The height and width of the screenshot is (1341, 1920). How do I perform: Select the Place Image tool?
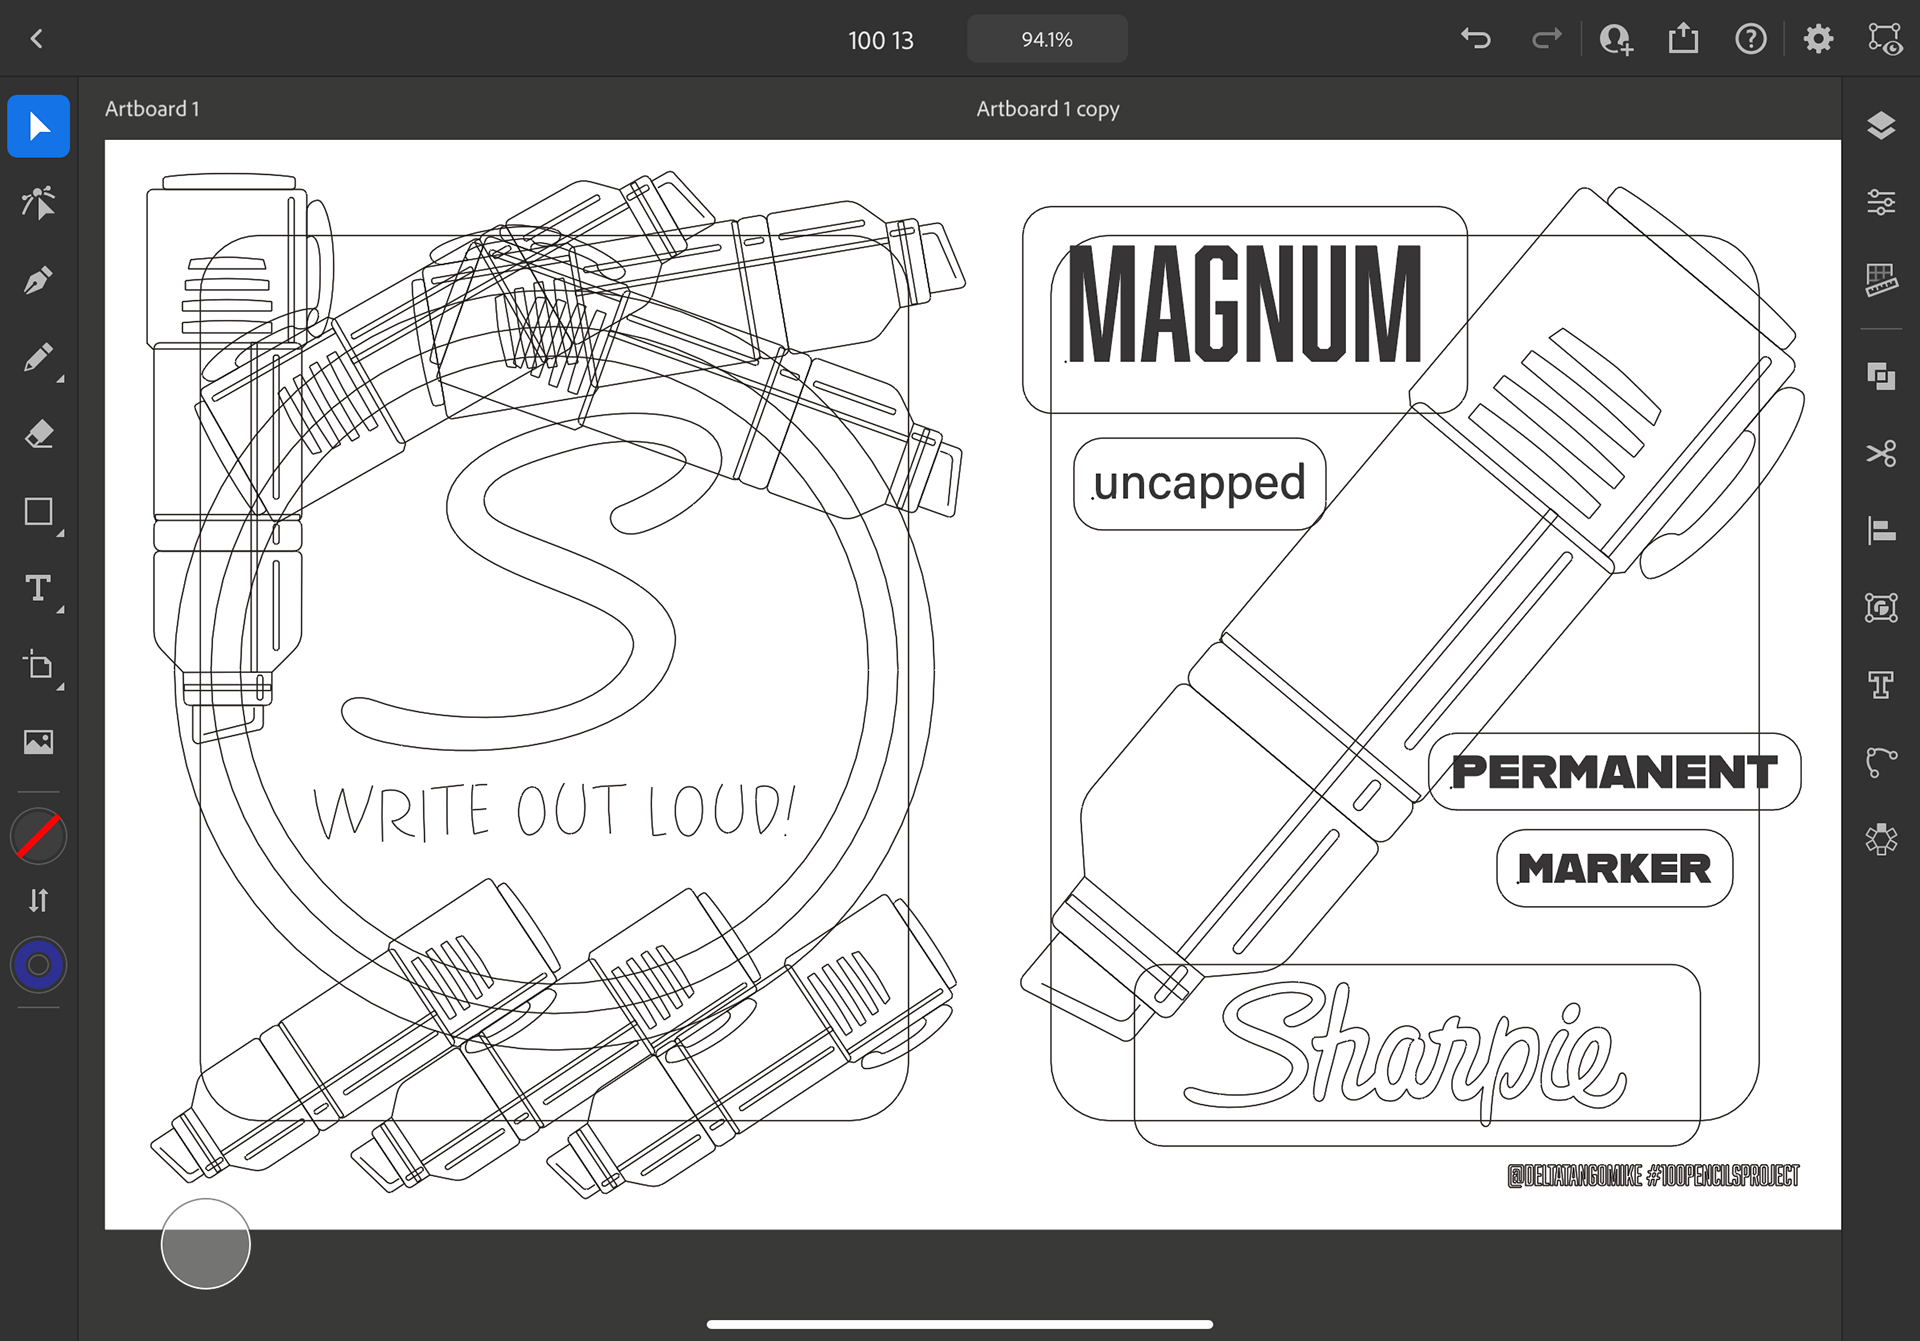pos(39,742)
